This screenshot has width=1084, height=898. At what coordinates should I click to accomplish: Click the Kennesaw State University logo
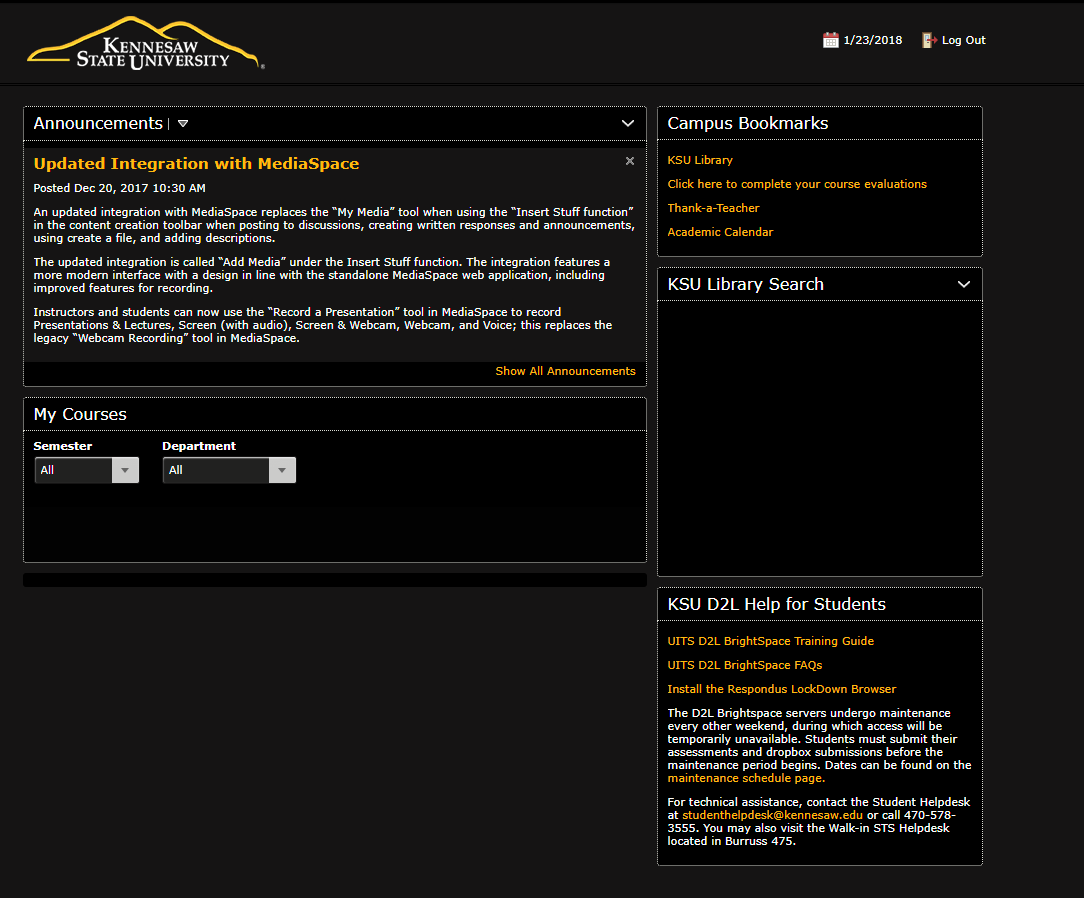coord(143,42)
